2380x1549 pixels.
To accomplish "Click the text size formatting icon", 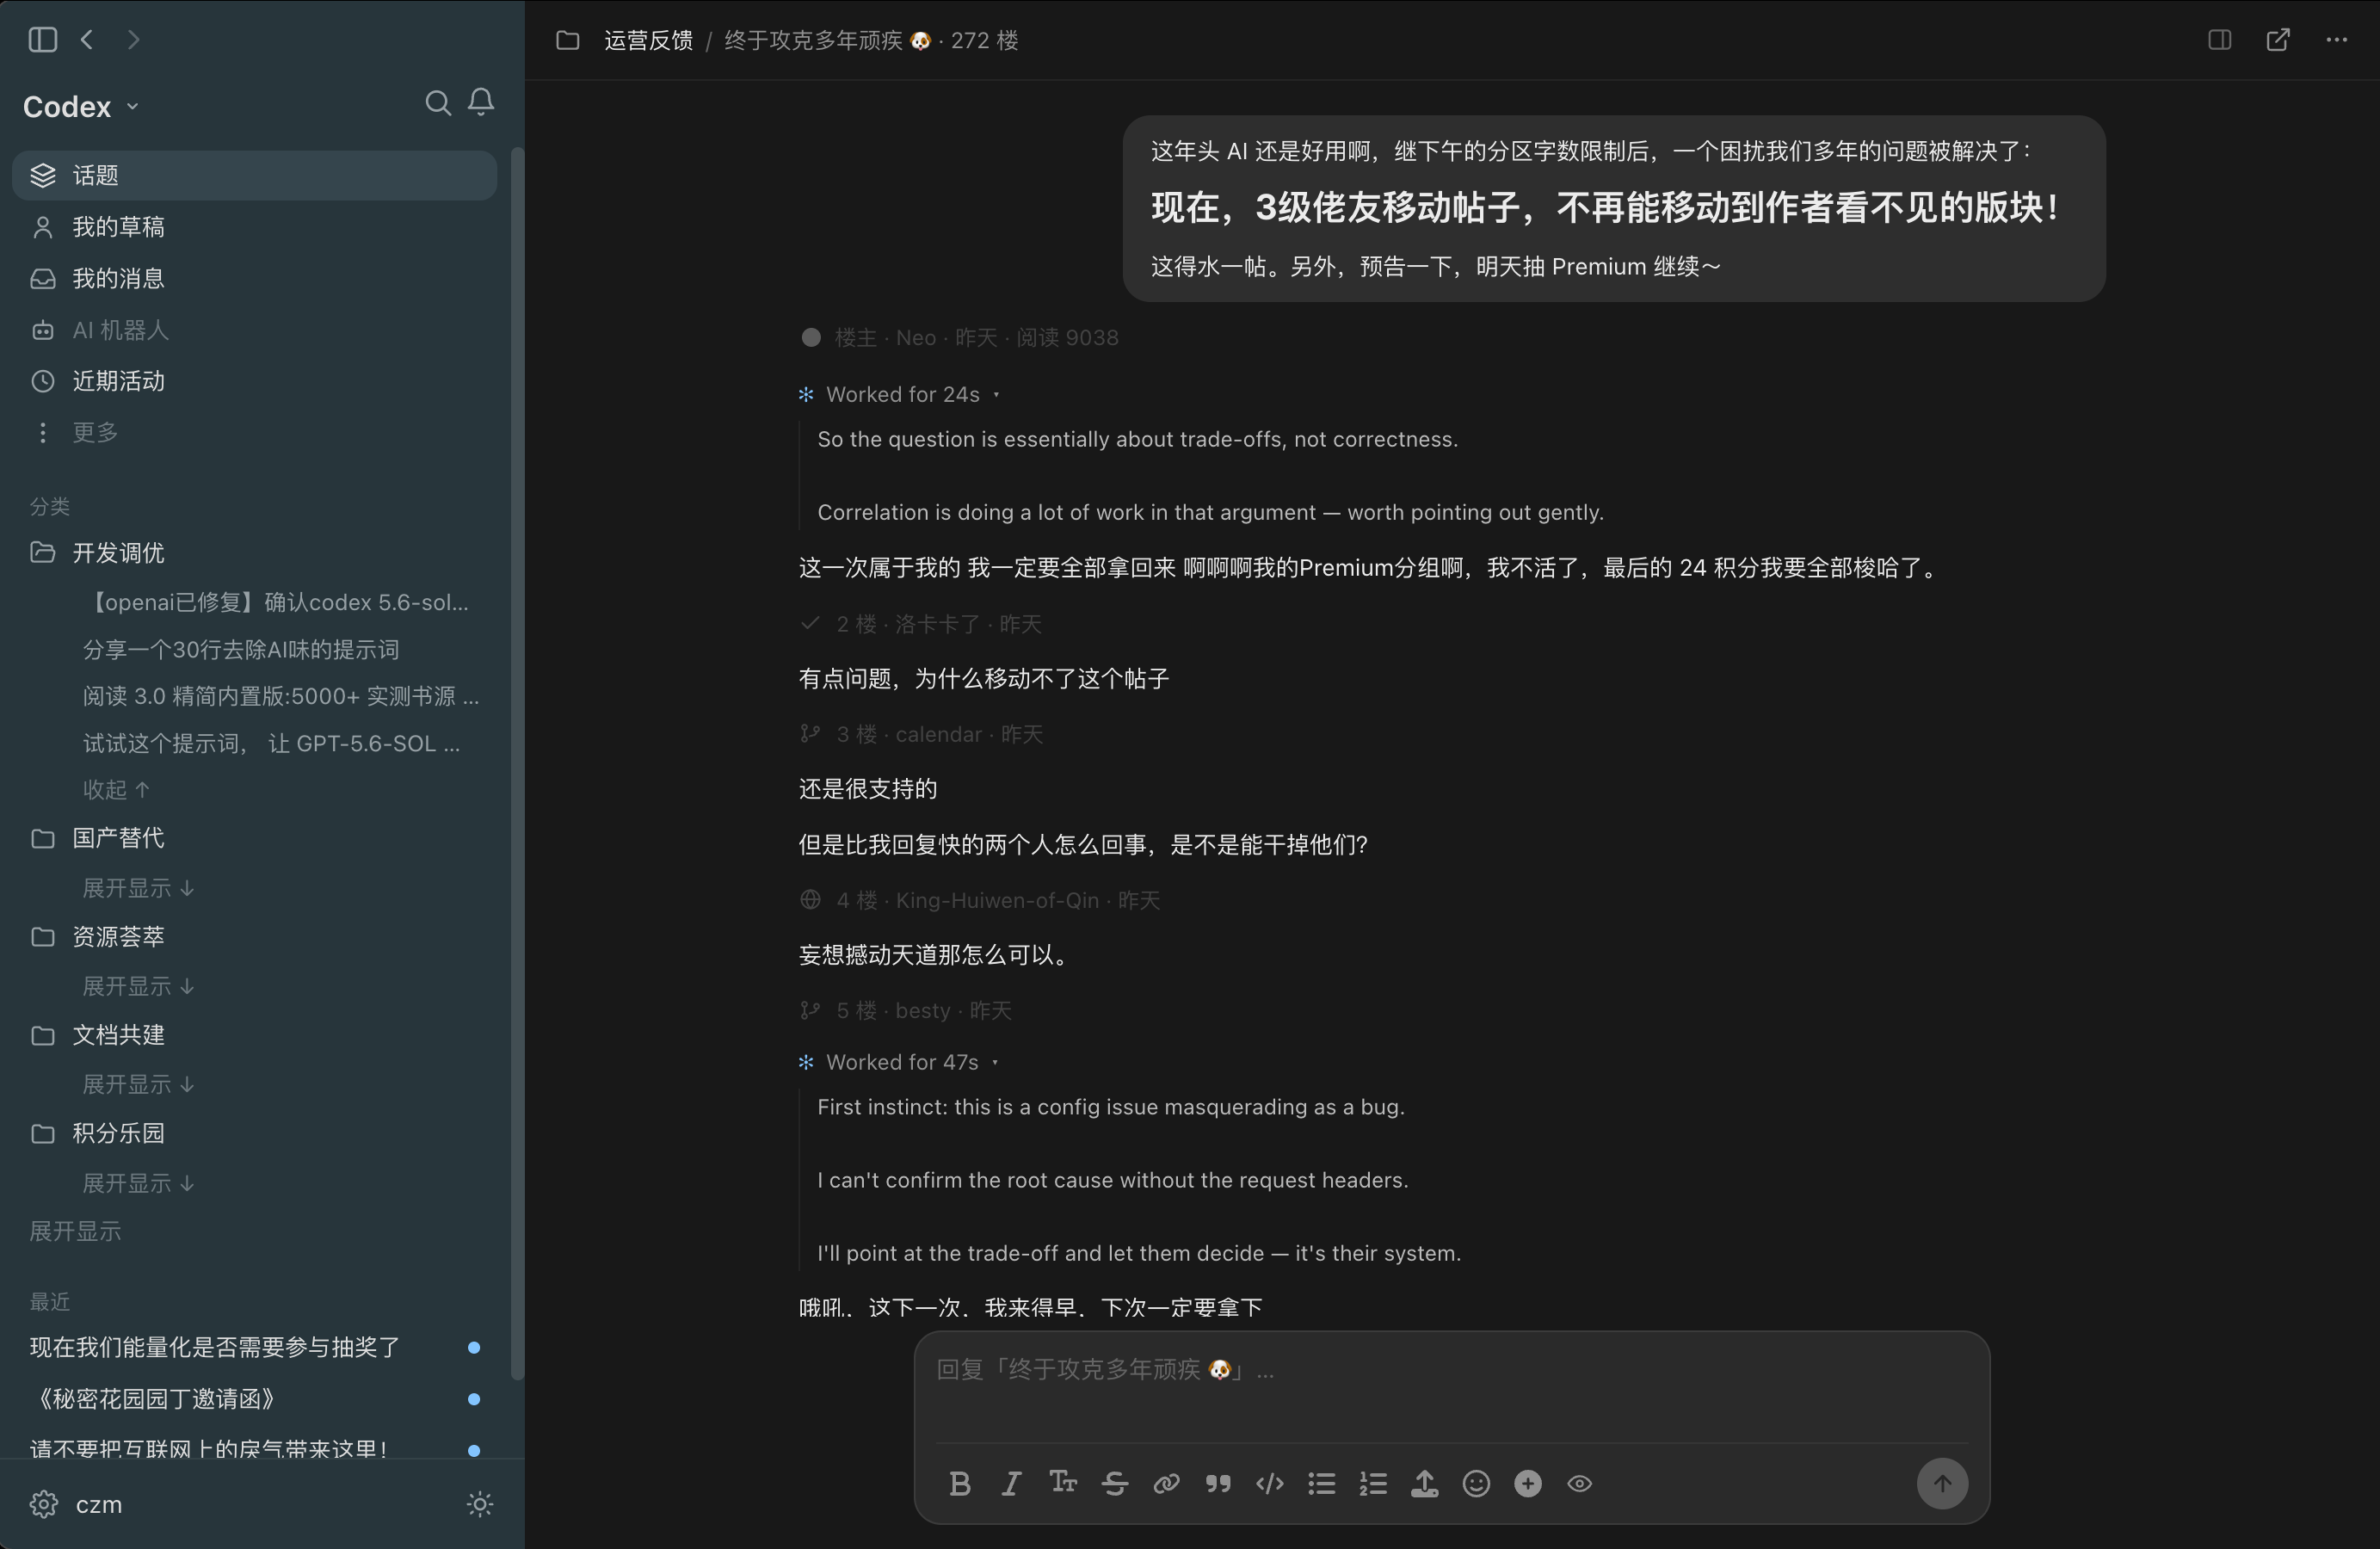I will click(1062, 1482).
